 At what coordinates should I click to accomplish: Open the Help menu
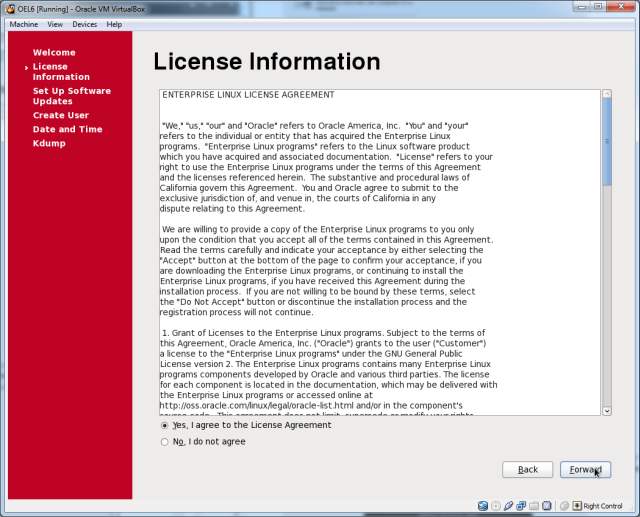[x=114, y=24]
